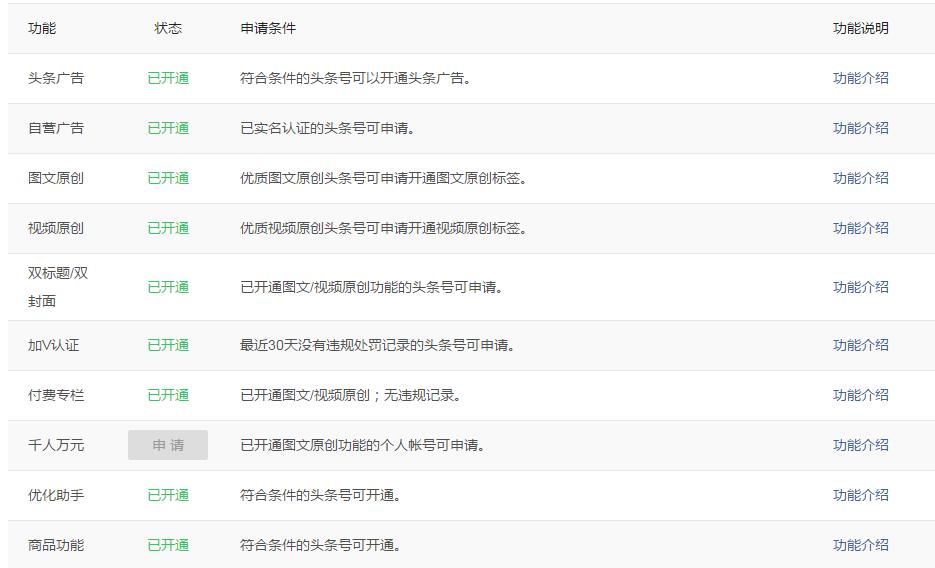Select the 付费专栏 feature name
The image size is (935, 568).
[56, 395]
